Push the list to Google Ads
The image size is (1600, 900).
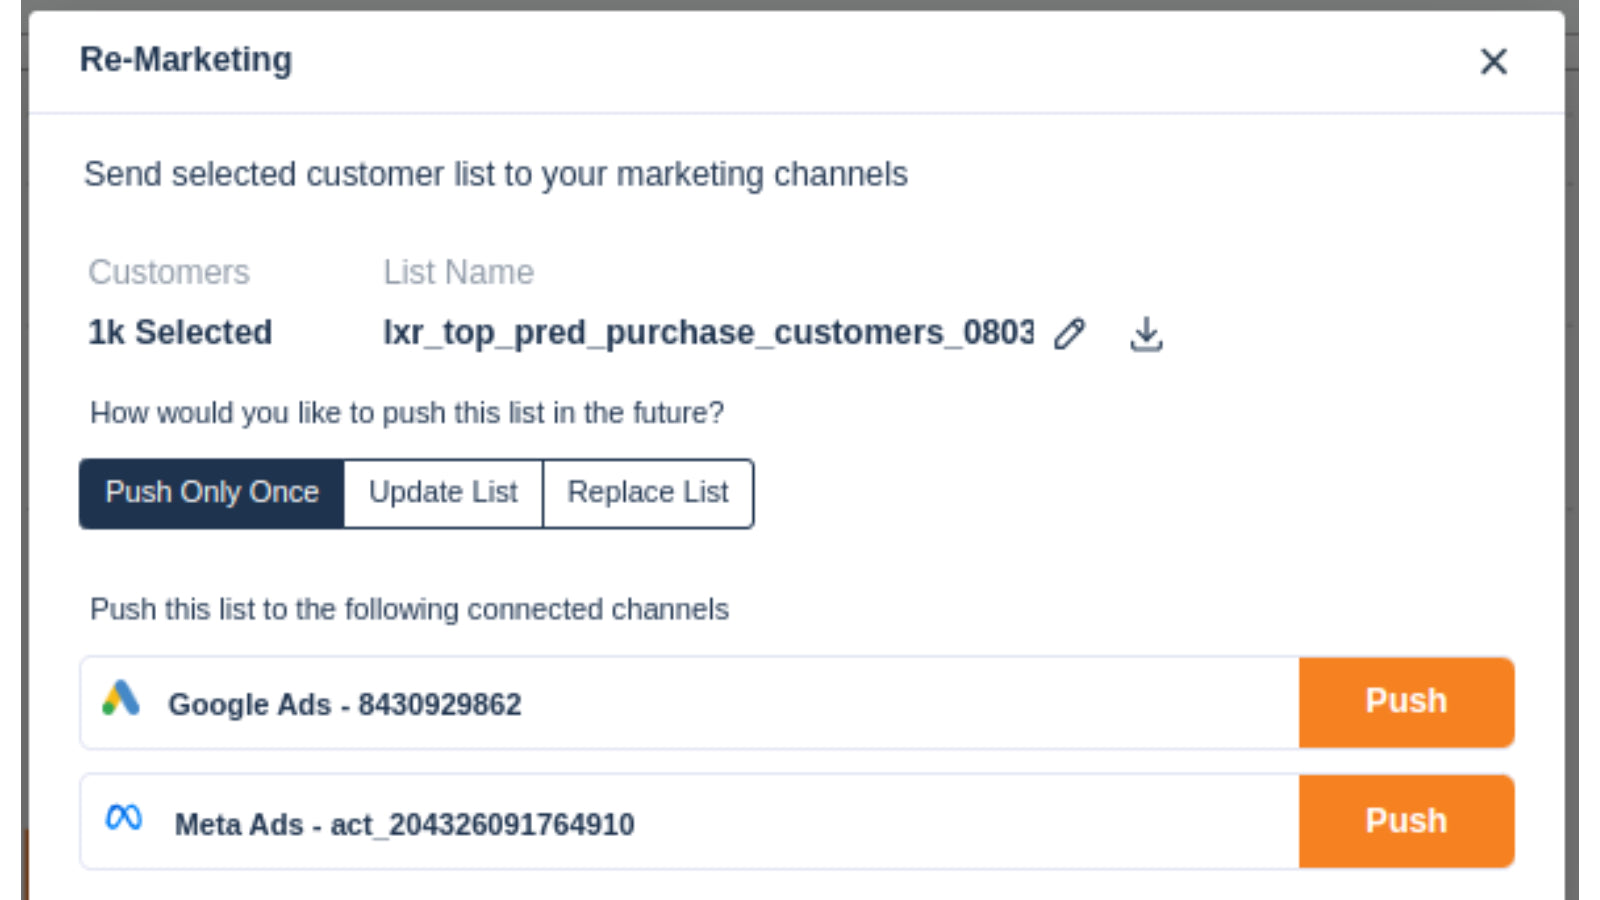coord(1405,701)
